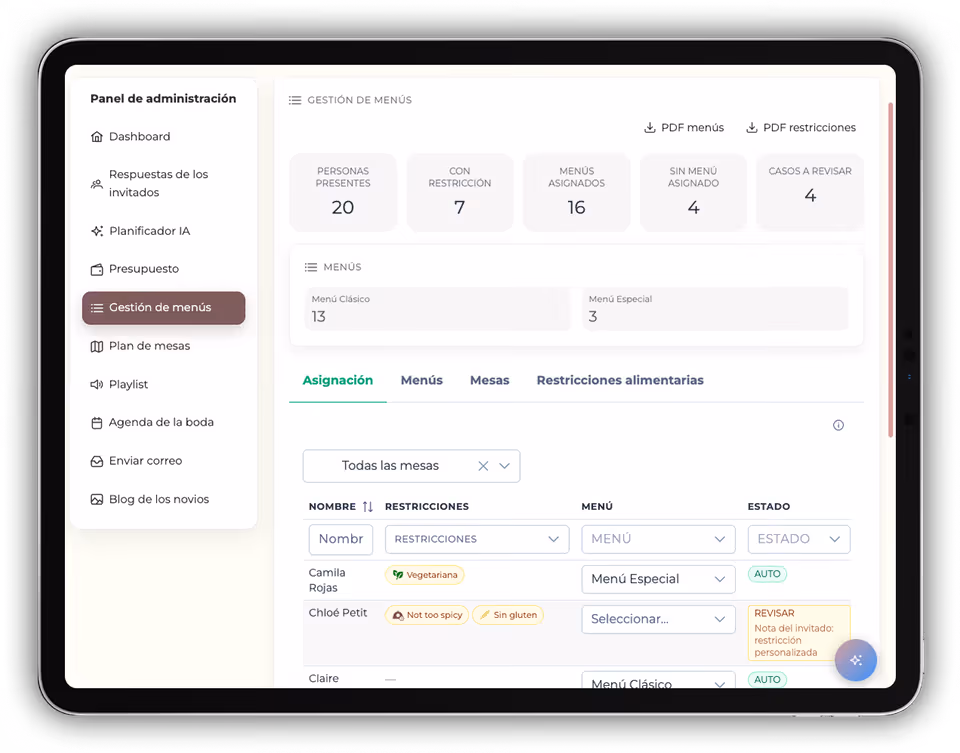
Task: Click the Nombre filter input field
Action: (x=340, y=539)
